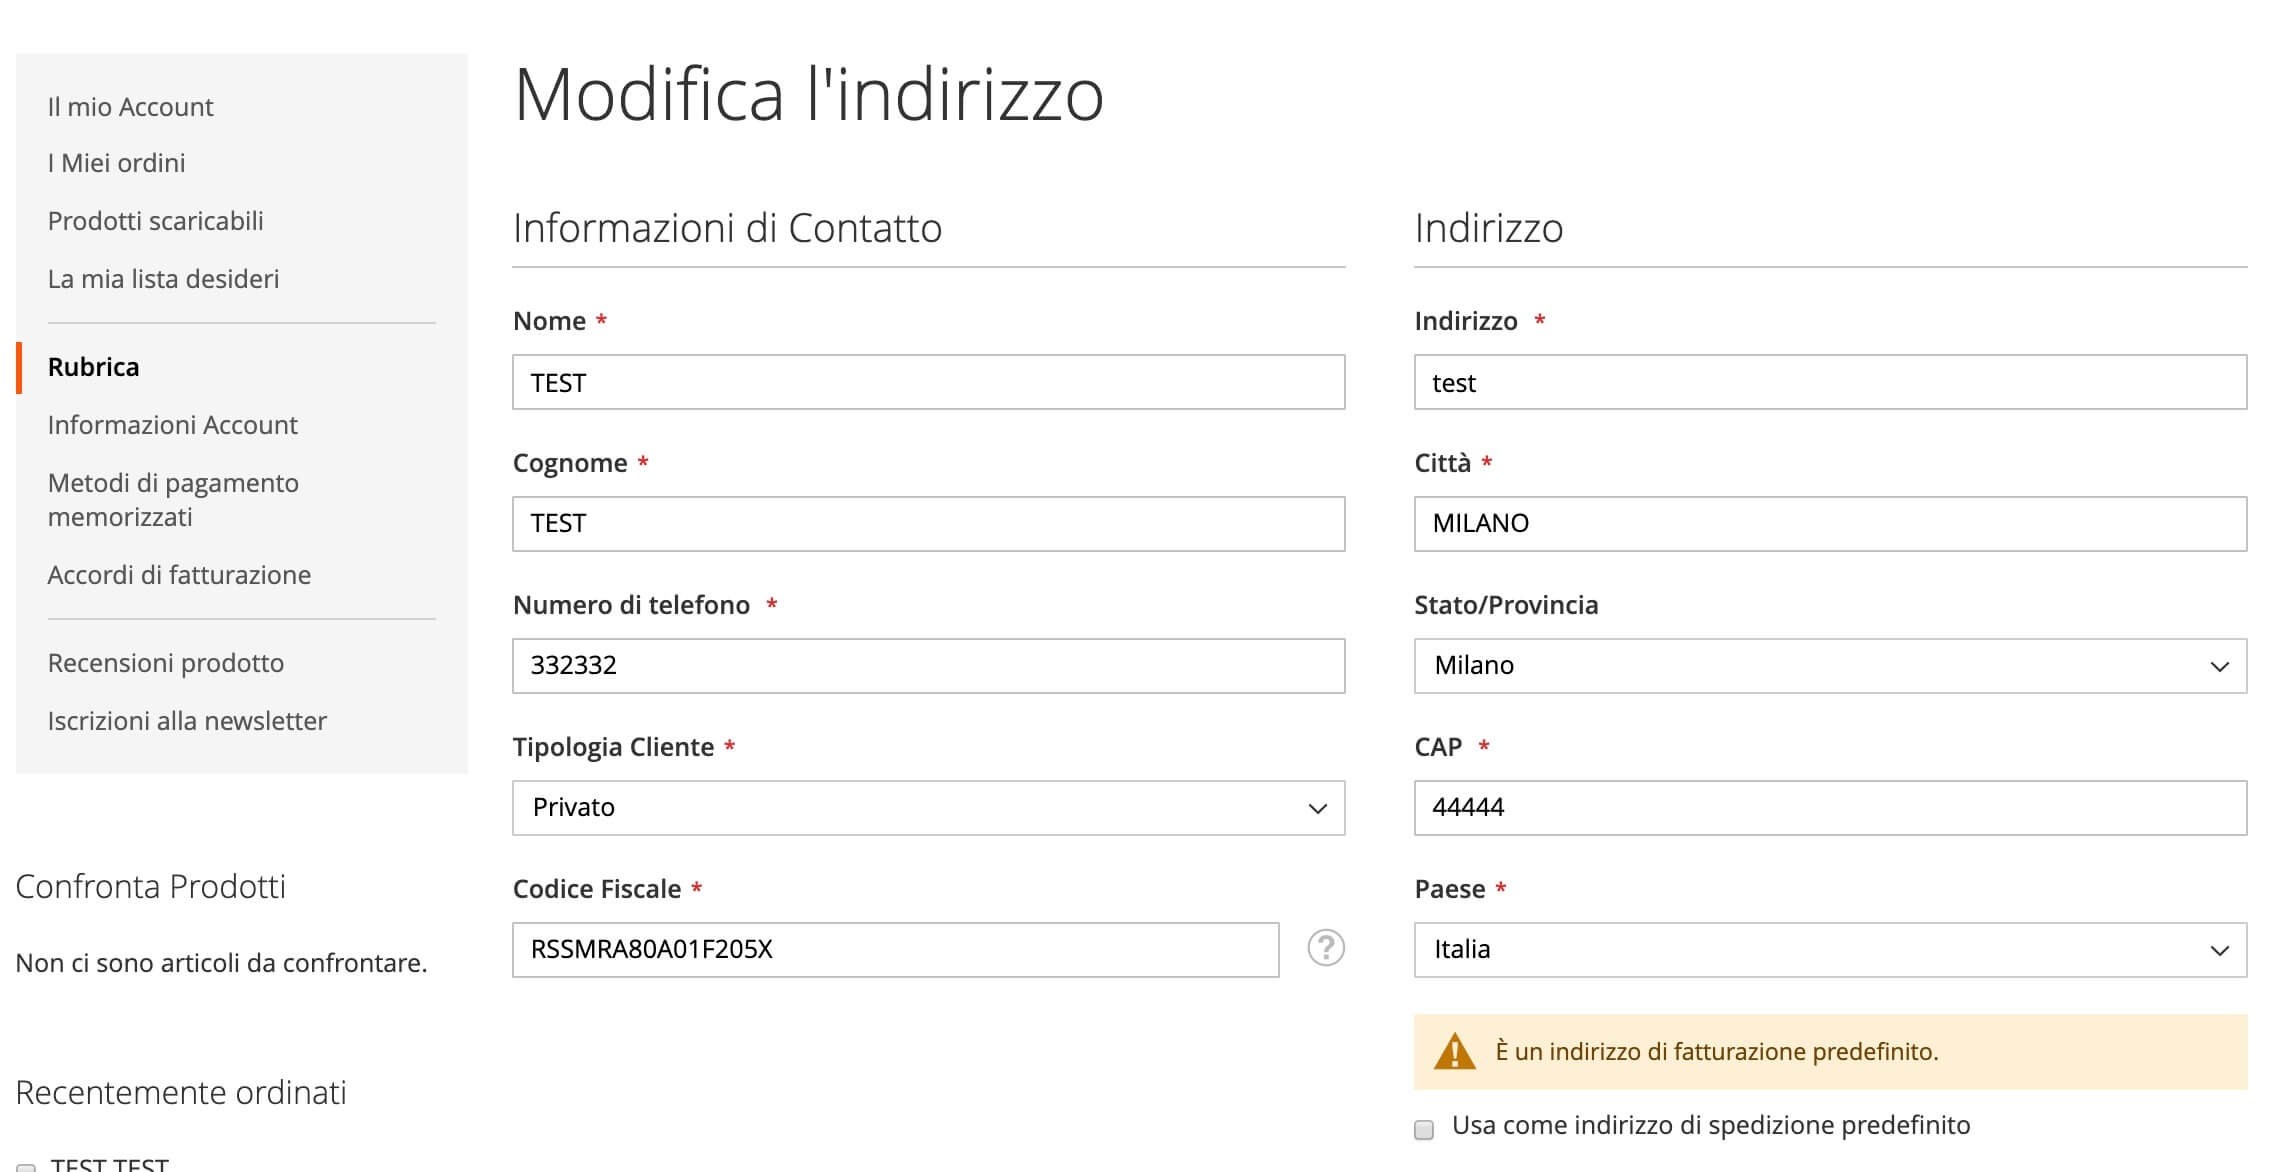Focus the Codice Fiscale text field
Viewport: 2294px width, 1172px height.
point(896,950)
